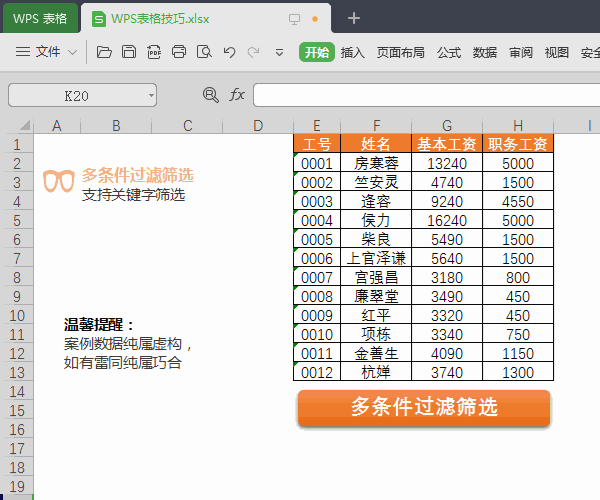Select cell containing 4550

pos(518,201)
